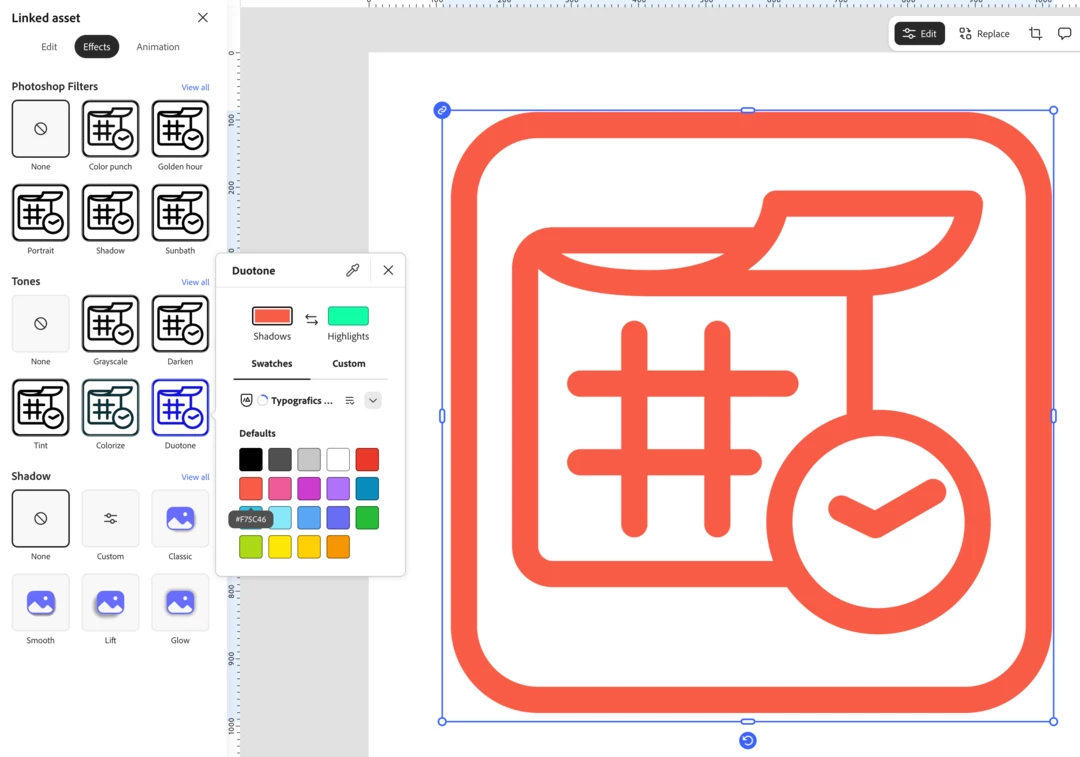Switch to the Edit tab in panel

tap(49, 47)
